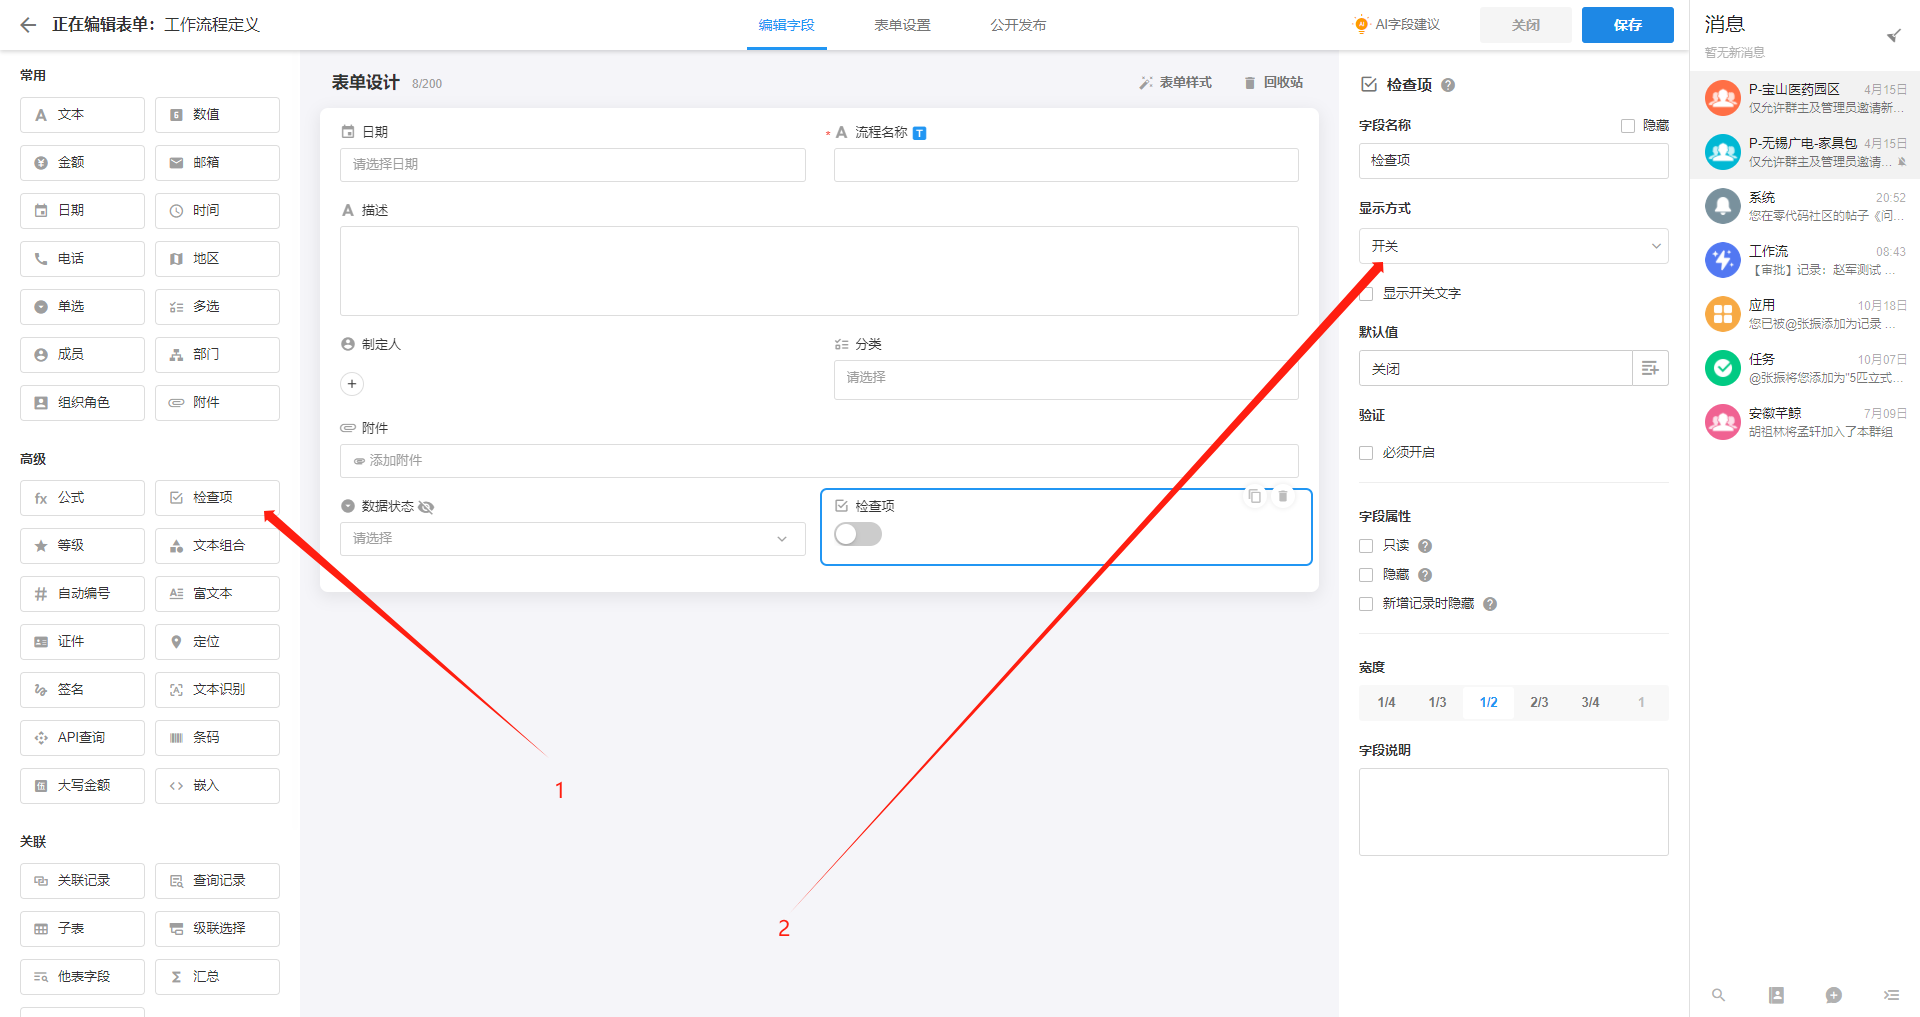
Task: Copy the selected 检查项 field
Action: coord(1254,496)
